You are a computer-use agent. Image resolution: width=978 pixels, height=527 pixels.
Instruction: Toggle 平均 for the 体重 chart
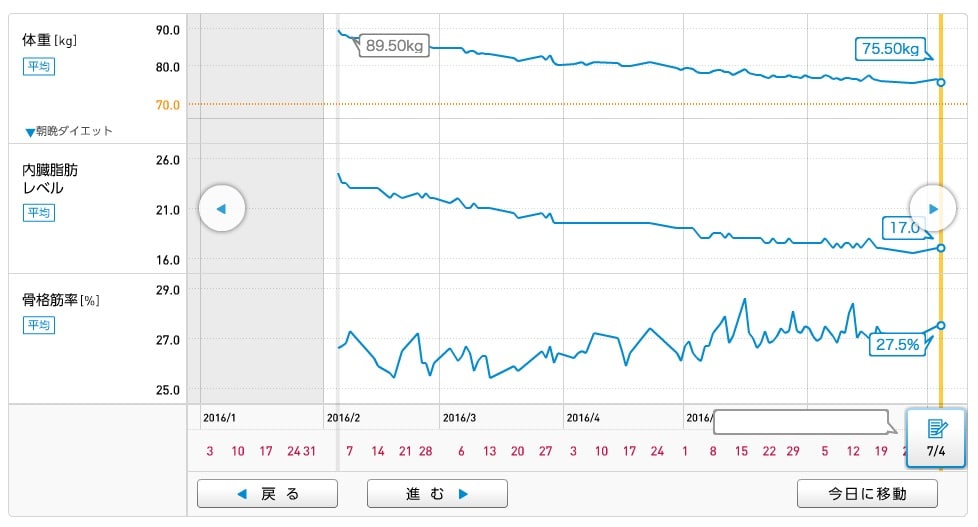pos(38,66)
